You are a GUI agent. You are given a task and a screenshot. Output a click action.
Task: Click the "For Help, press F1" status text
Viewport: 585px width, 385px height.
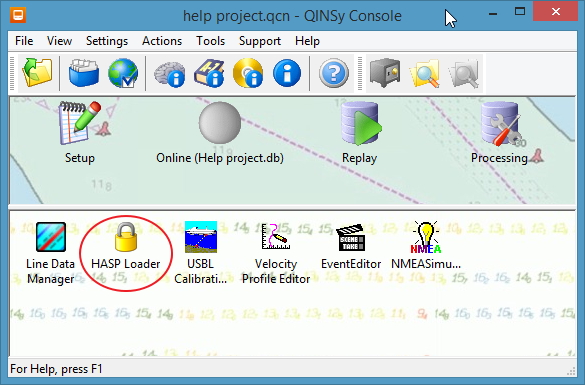56,369
